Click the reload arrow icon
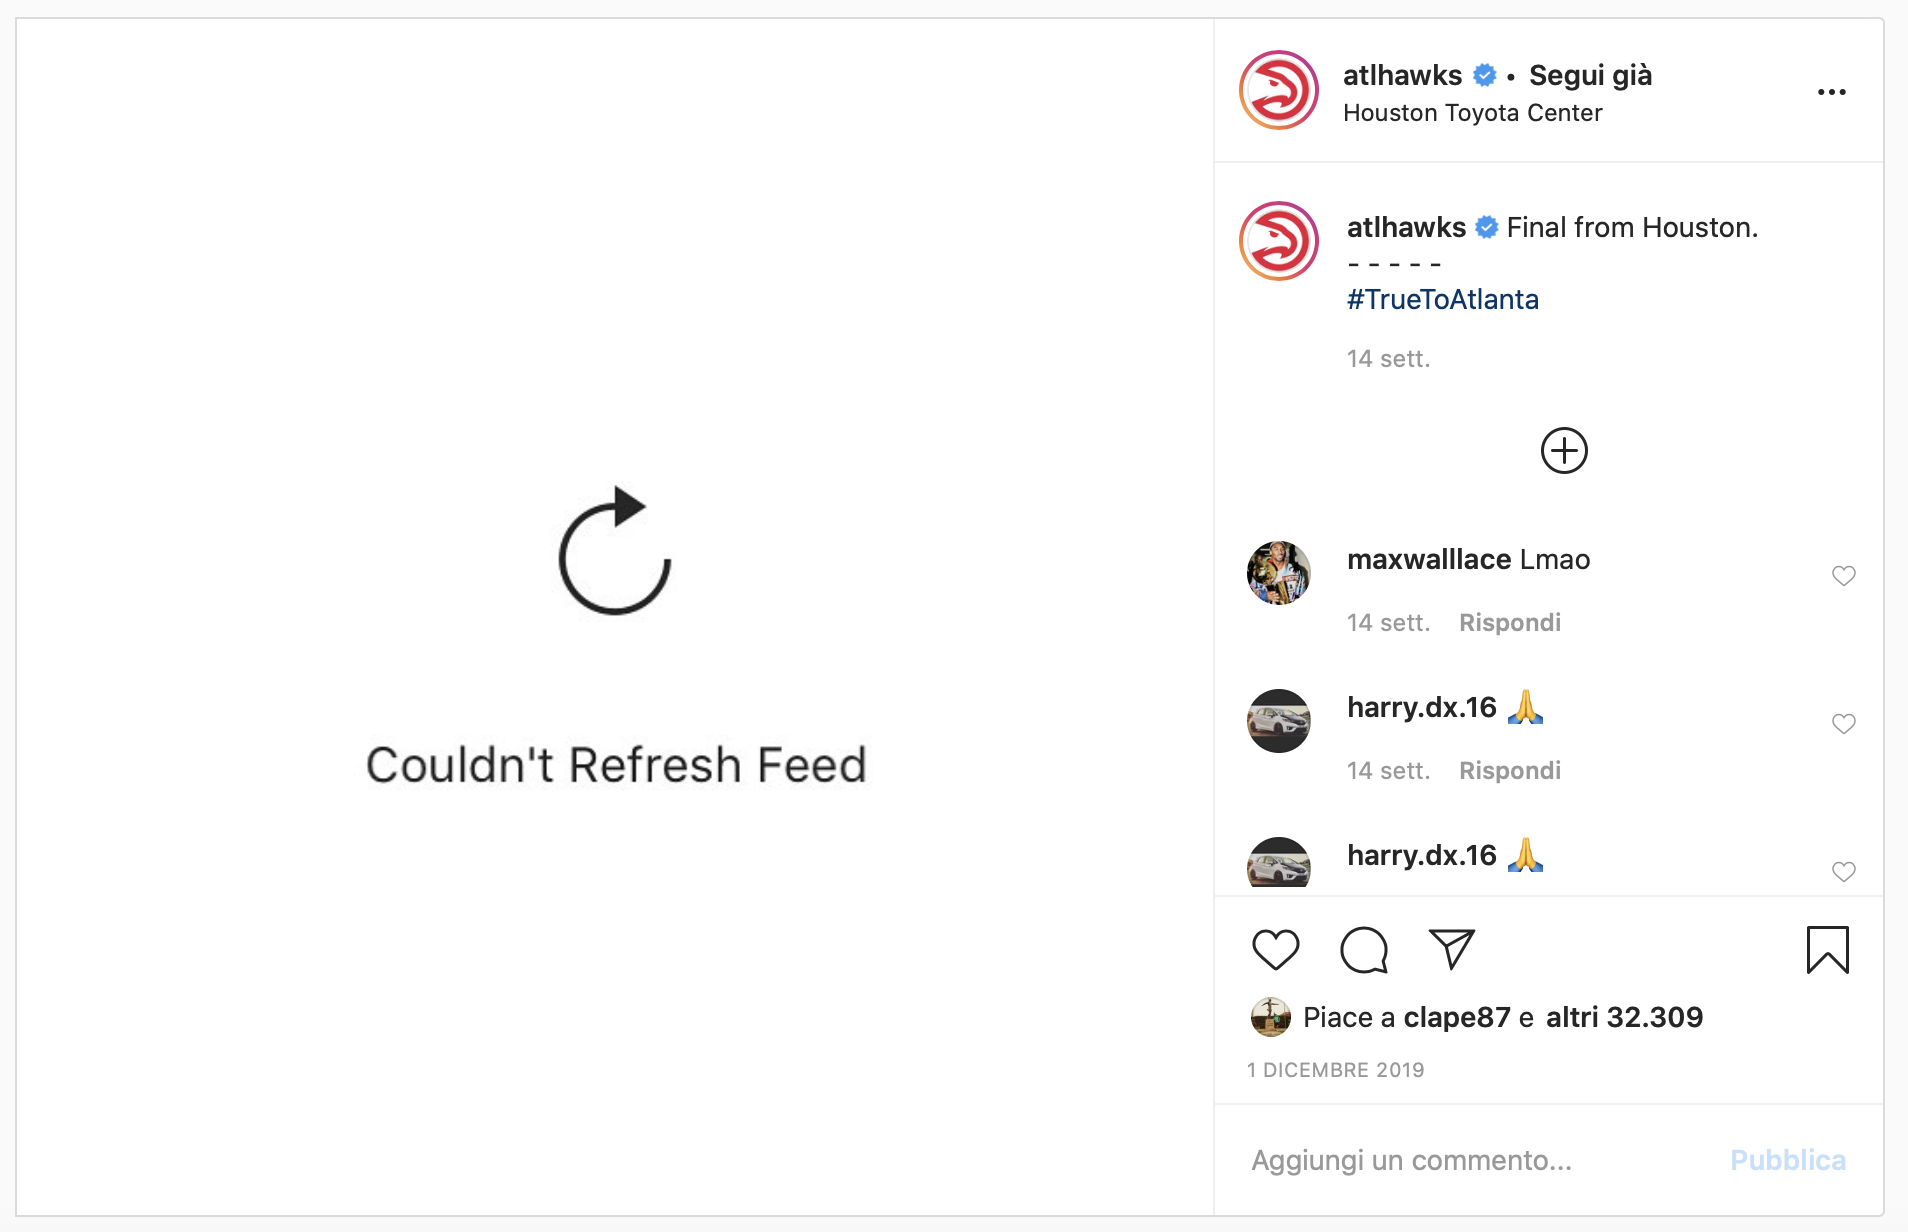 coord(614,551)
